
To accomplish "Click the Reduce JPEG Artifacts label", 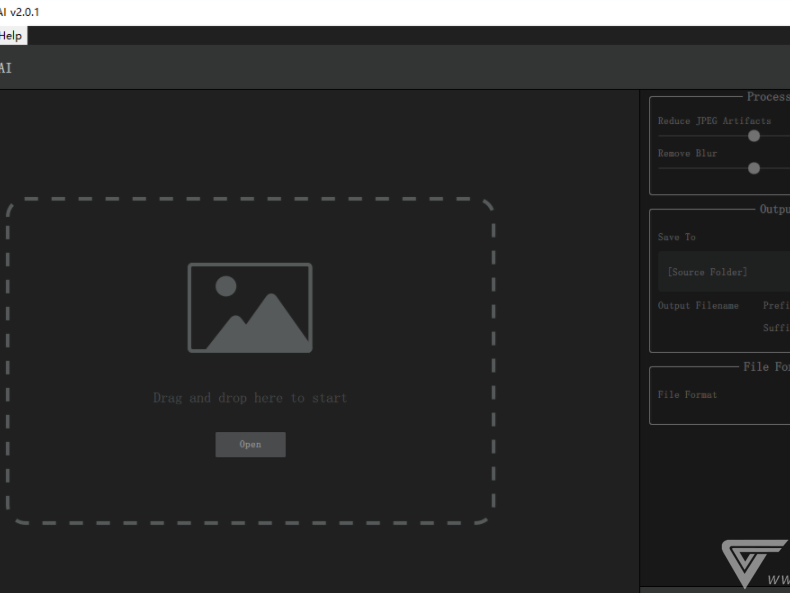I will point(714,121).
